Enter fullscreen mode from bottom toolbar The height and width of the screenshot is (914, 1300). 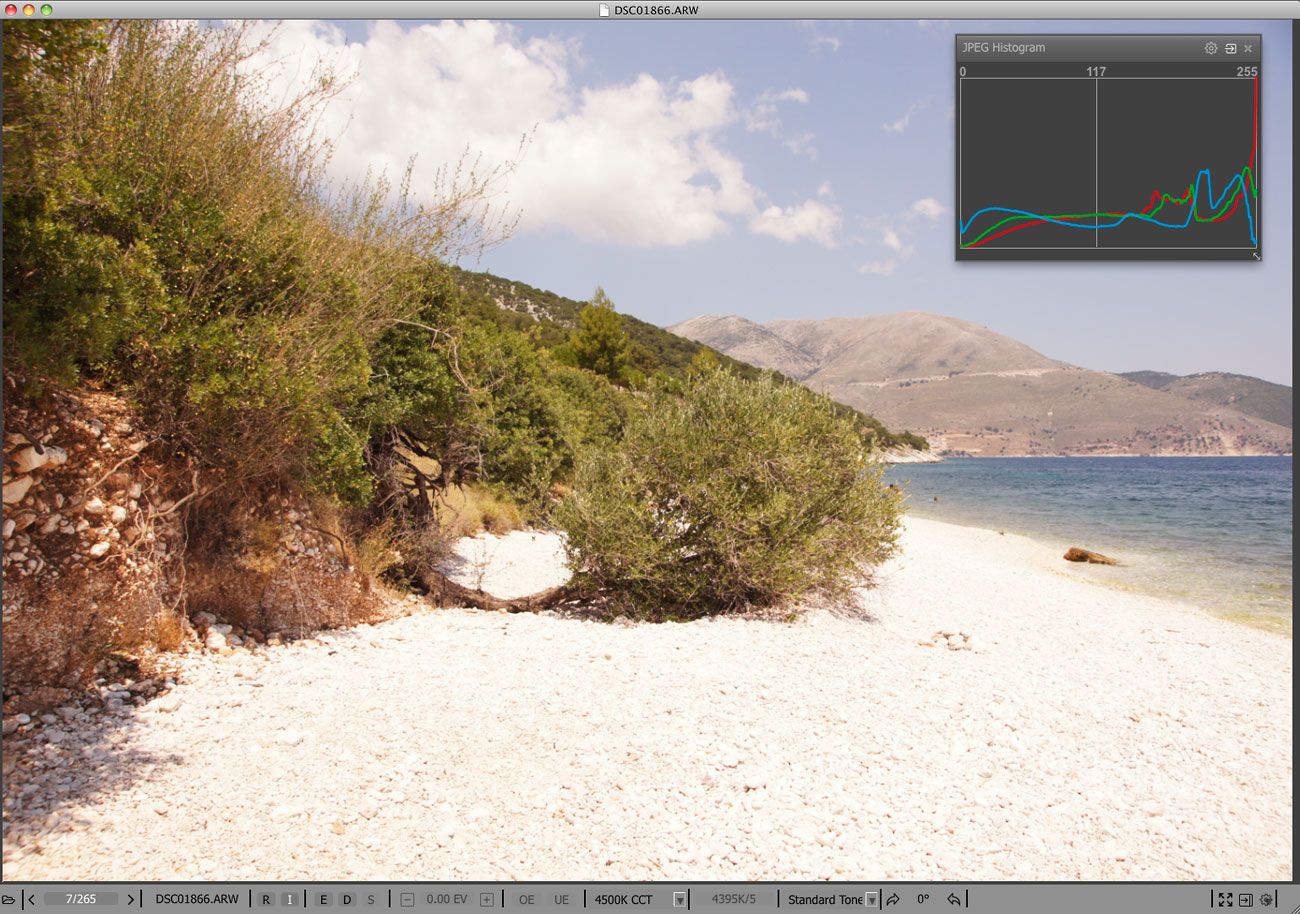coord(1225,899)
